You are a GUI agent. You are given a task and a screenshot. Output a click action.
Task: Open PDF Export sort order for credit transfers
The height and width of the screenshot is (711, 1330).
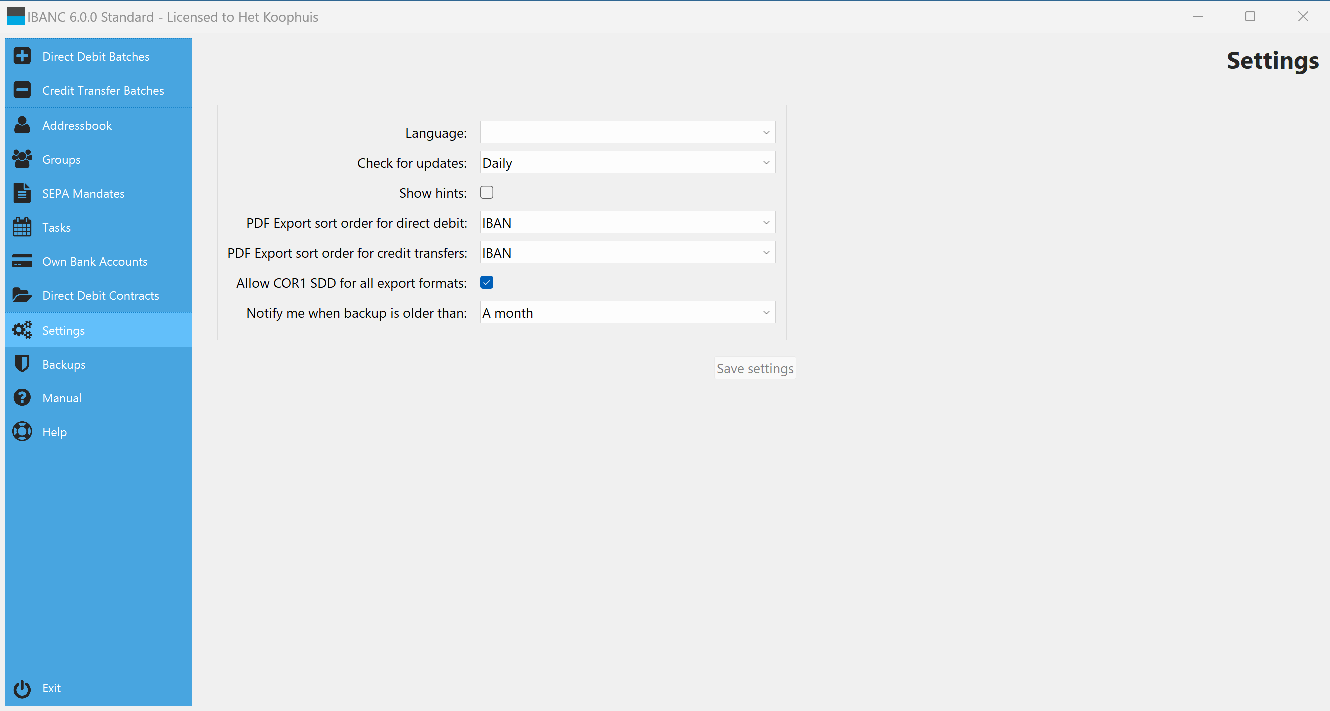[627, 253]
